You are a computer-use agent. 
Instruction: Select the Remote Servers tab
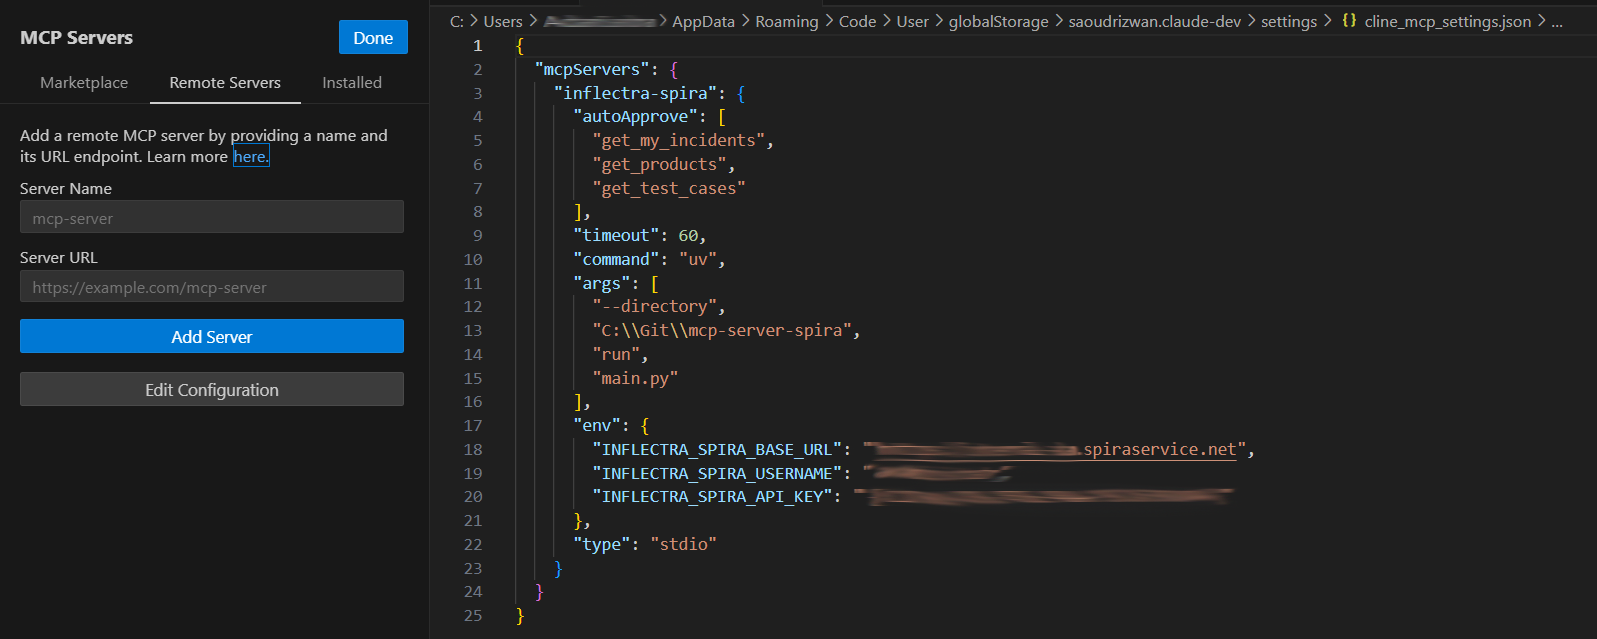[225, 83]
